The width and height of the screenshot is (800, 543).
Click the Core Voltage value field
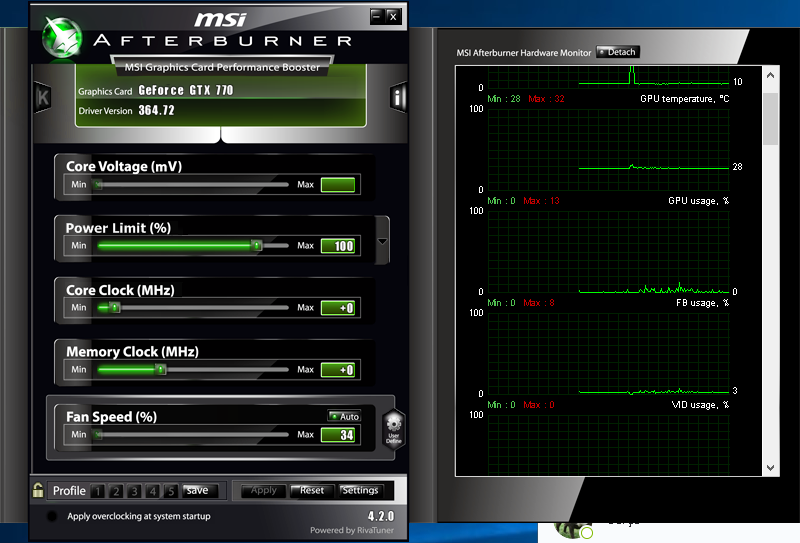pos(338,185)
